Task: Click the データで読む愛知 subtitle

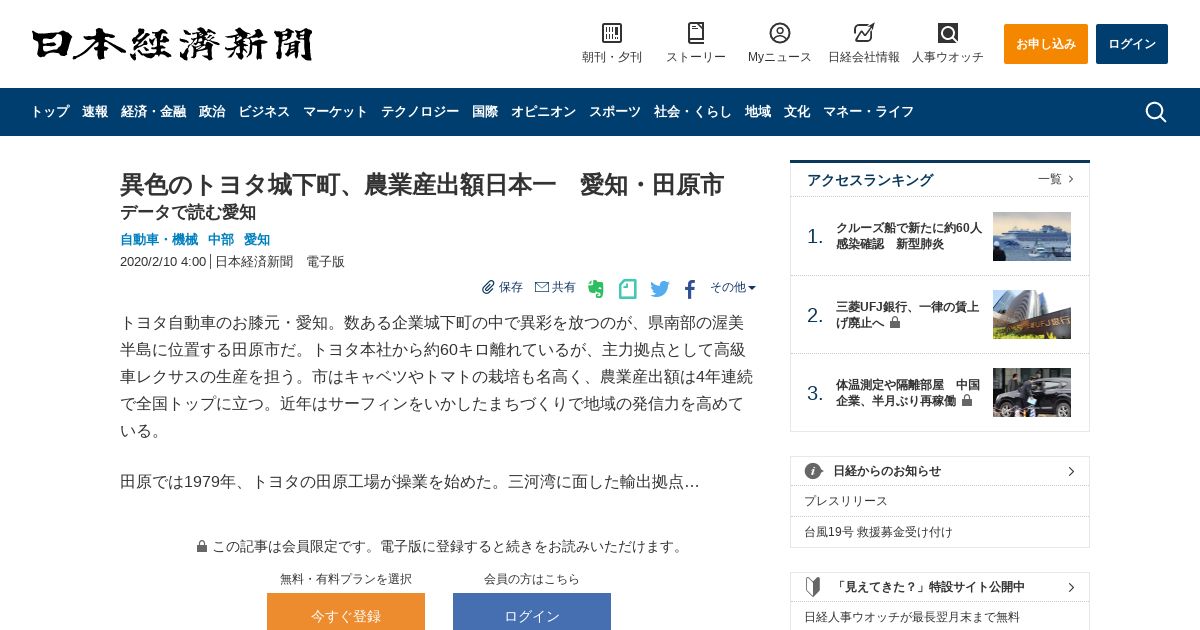Action: click(x=188, y=212)
